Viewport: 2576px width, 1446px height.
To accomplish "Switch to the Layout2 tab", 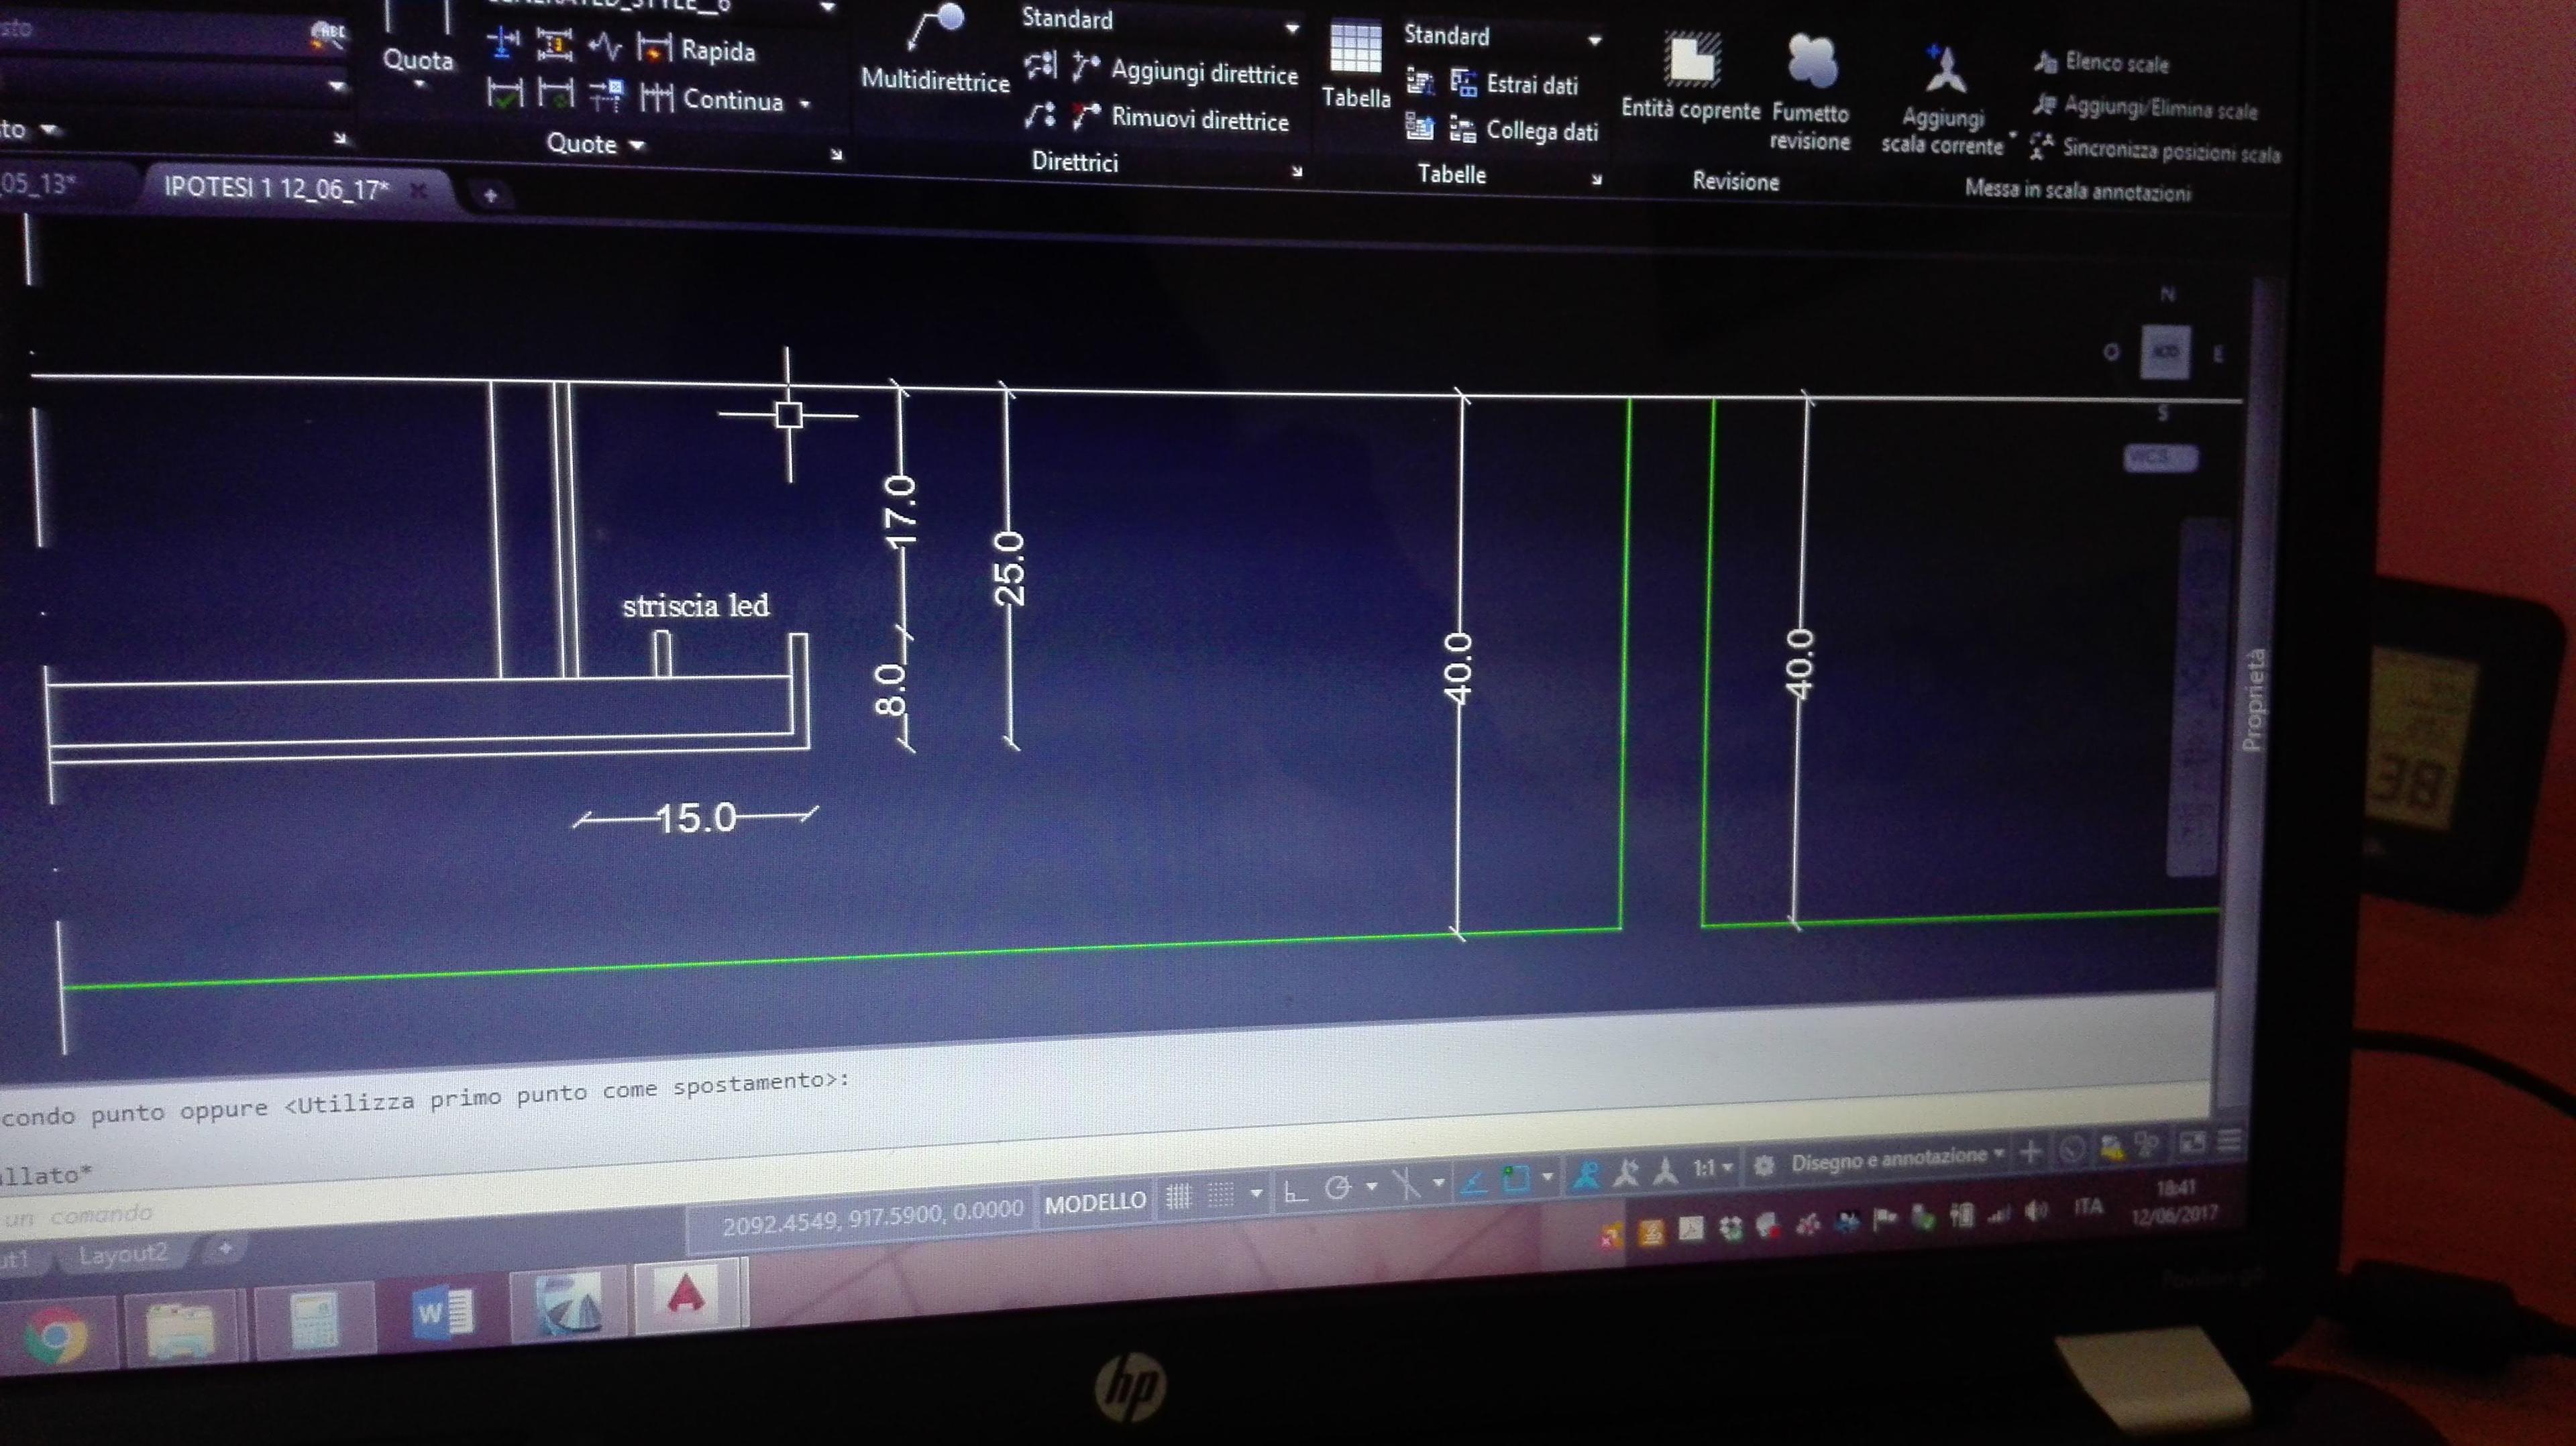I will (123, 1255).
